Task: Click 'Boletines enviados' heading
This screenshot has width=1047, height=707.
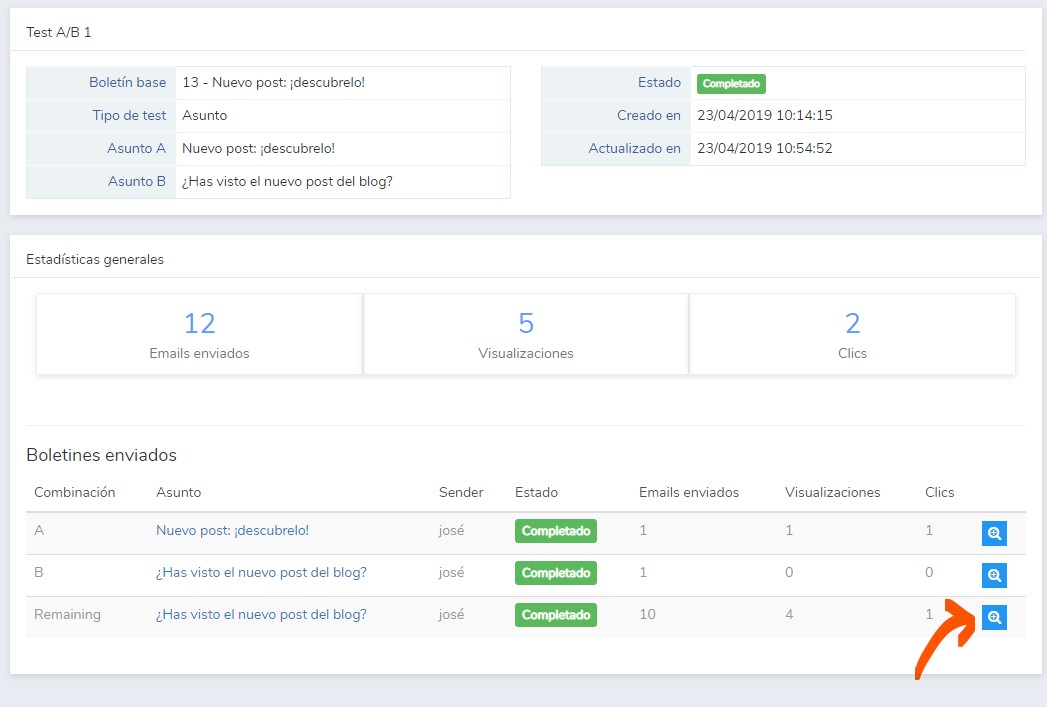Action: (x=101, y=455)
